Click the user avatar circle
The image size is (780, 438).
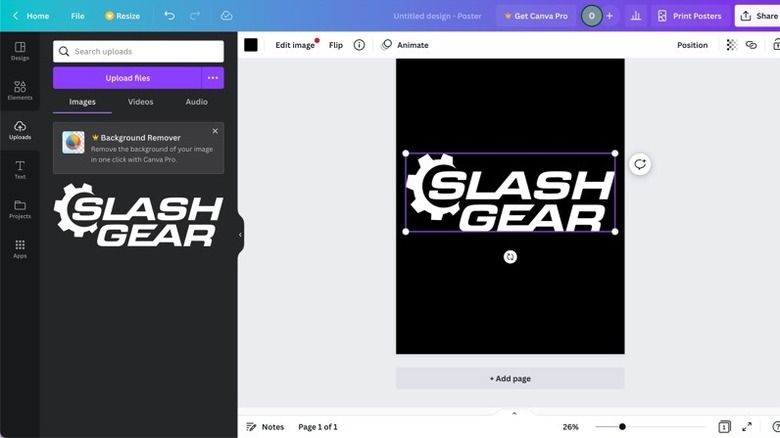point(591,16)
